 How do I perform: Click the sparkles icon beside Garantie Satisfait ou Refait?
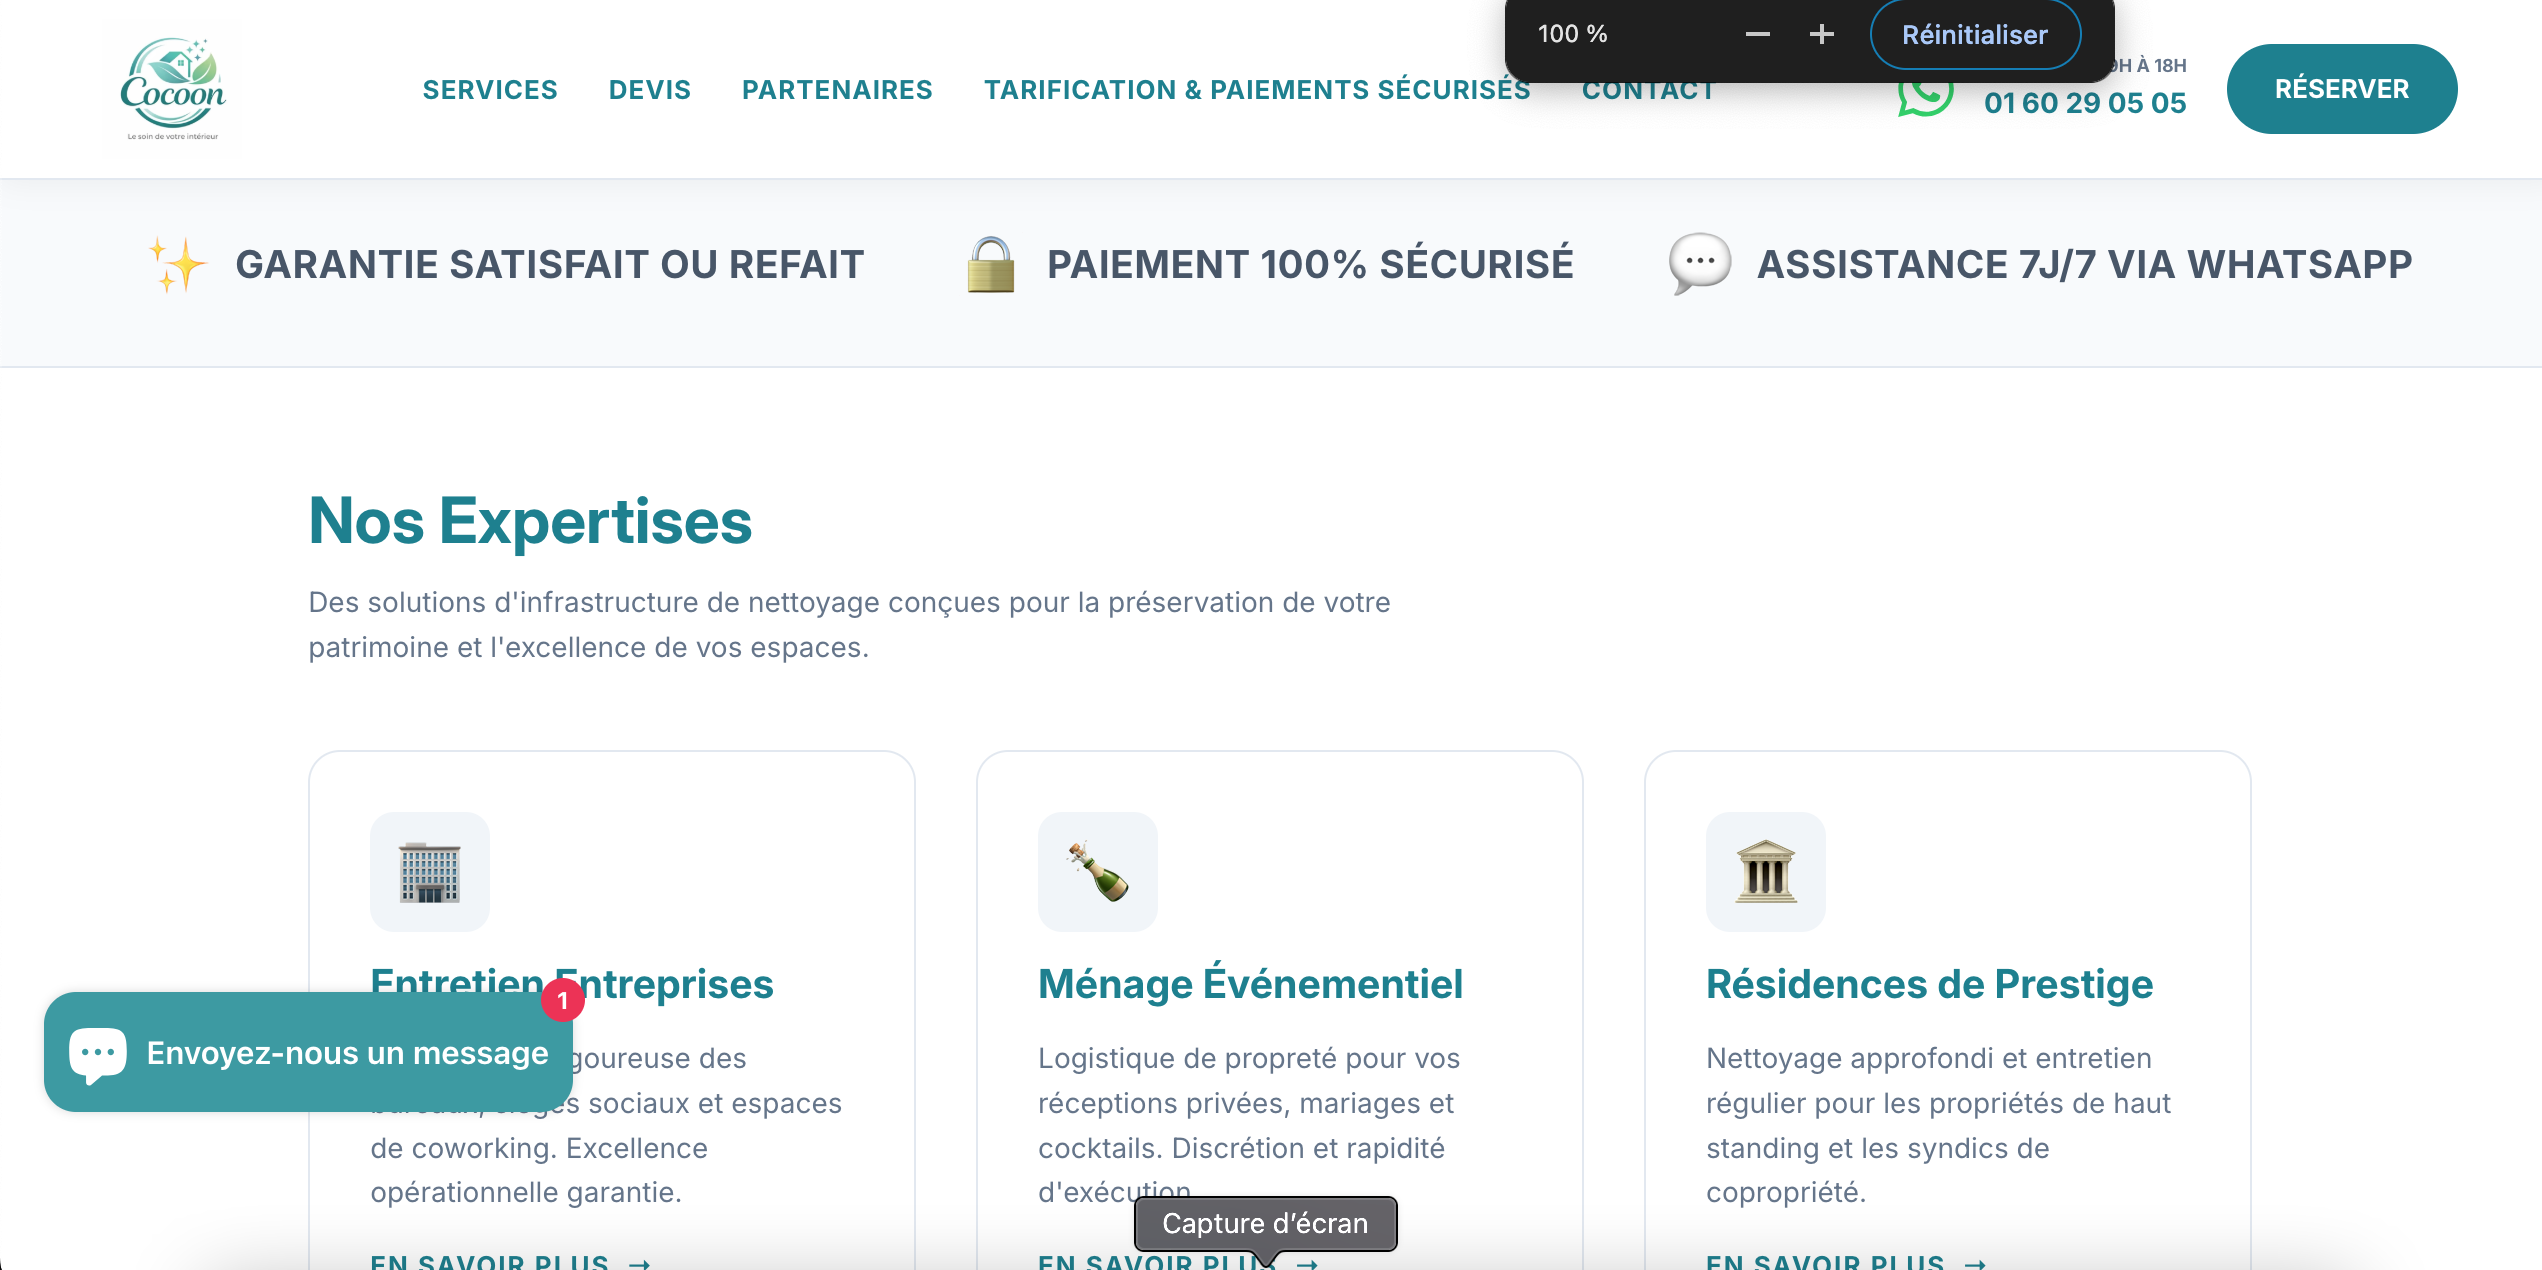click(177, 265)
